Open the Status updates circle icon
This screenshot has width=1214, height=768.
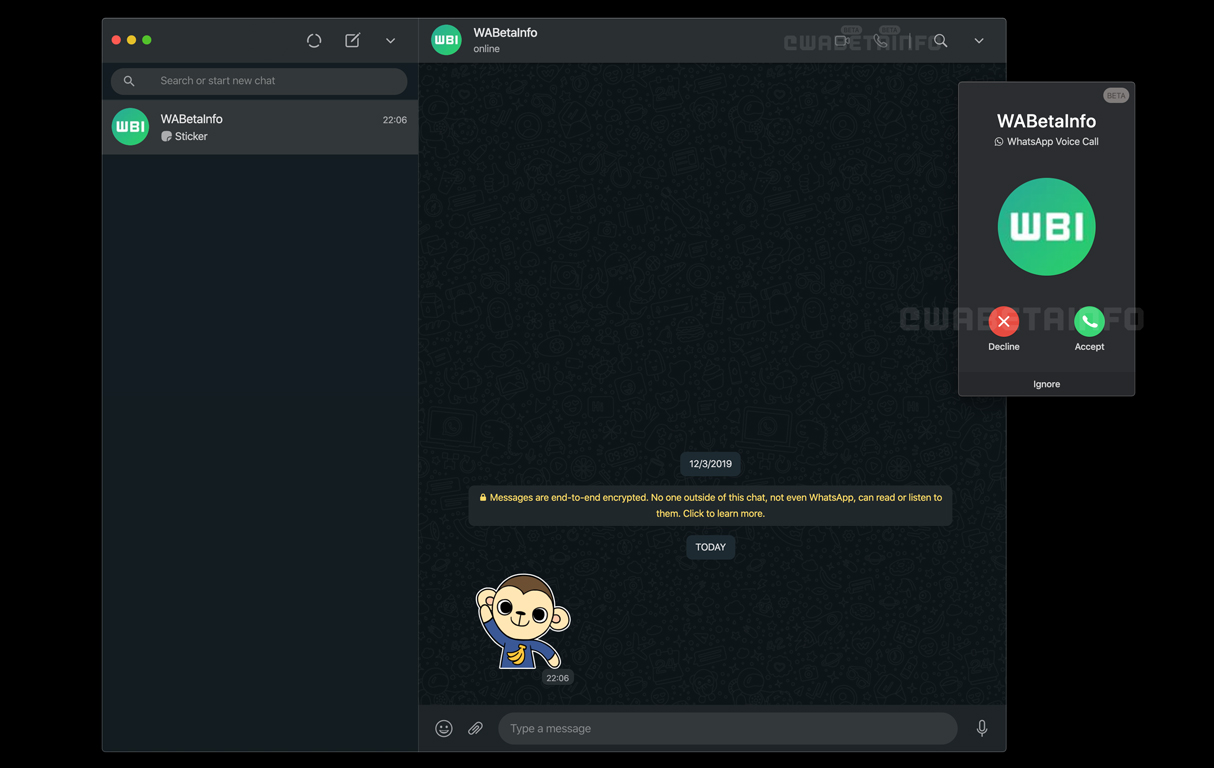click(314, 41)
